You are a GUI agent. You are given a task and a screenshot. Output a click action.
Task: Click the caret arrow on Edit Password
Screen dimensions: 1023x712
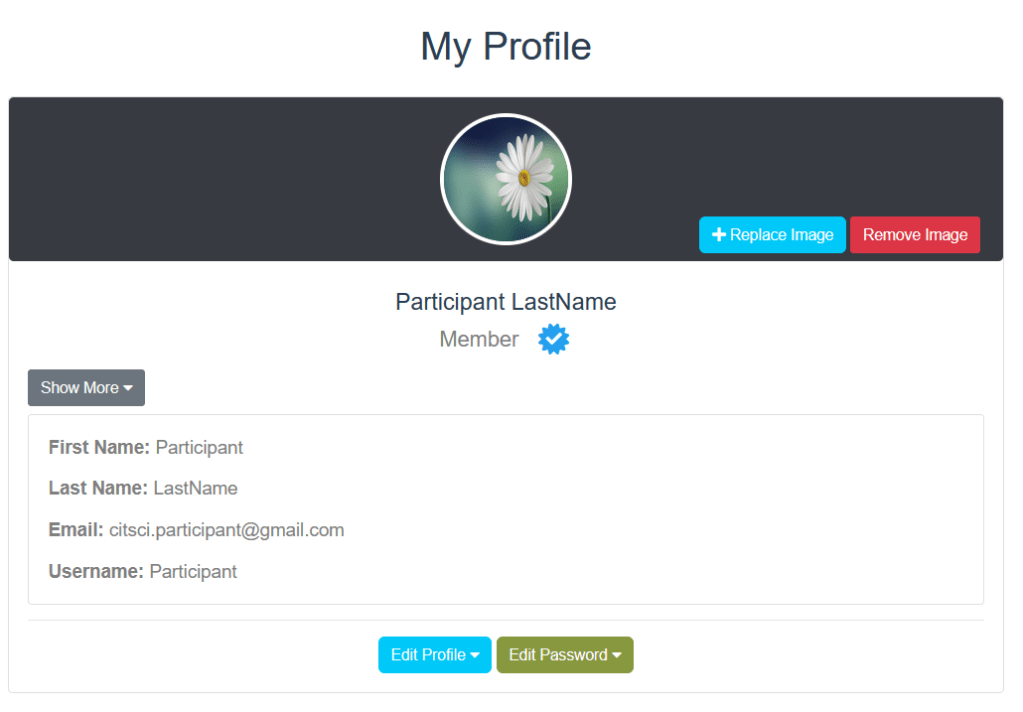(617, 656)
